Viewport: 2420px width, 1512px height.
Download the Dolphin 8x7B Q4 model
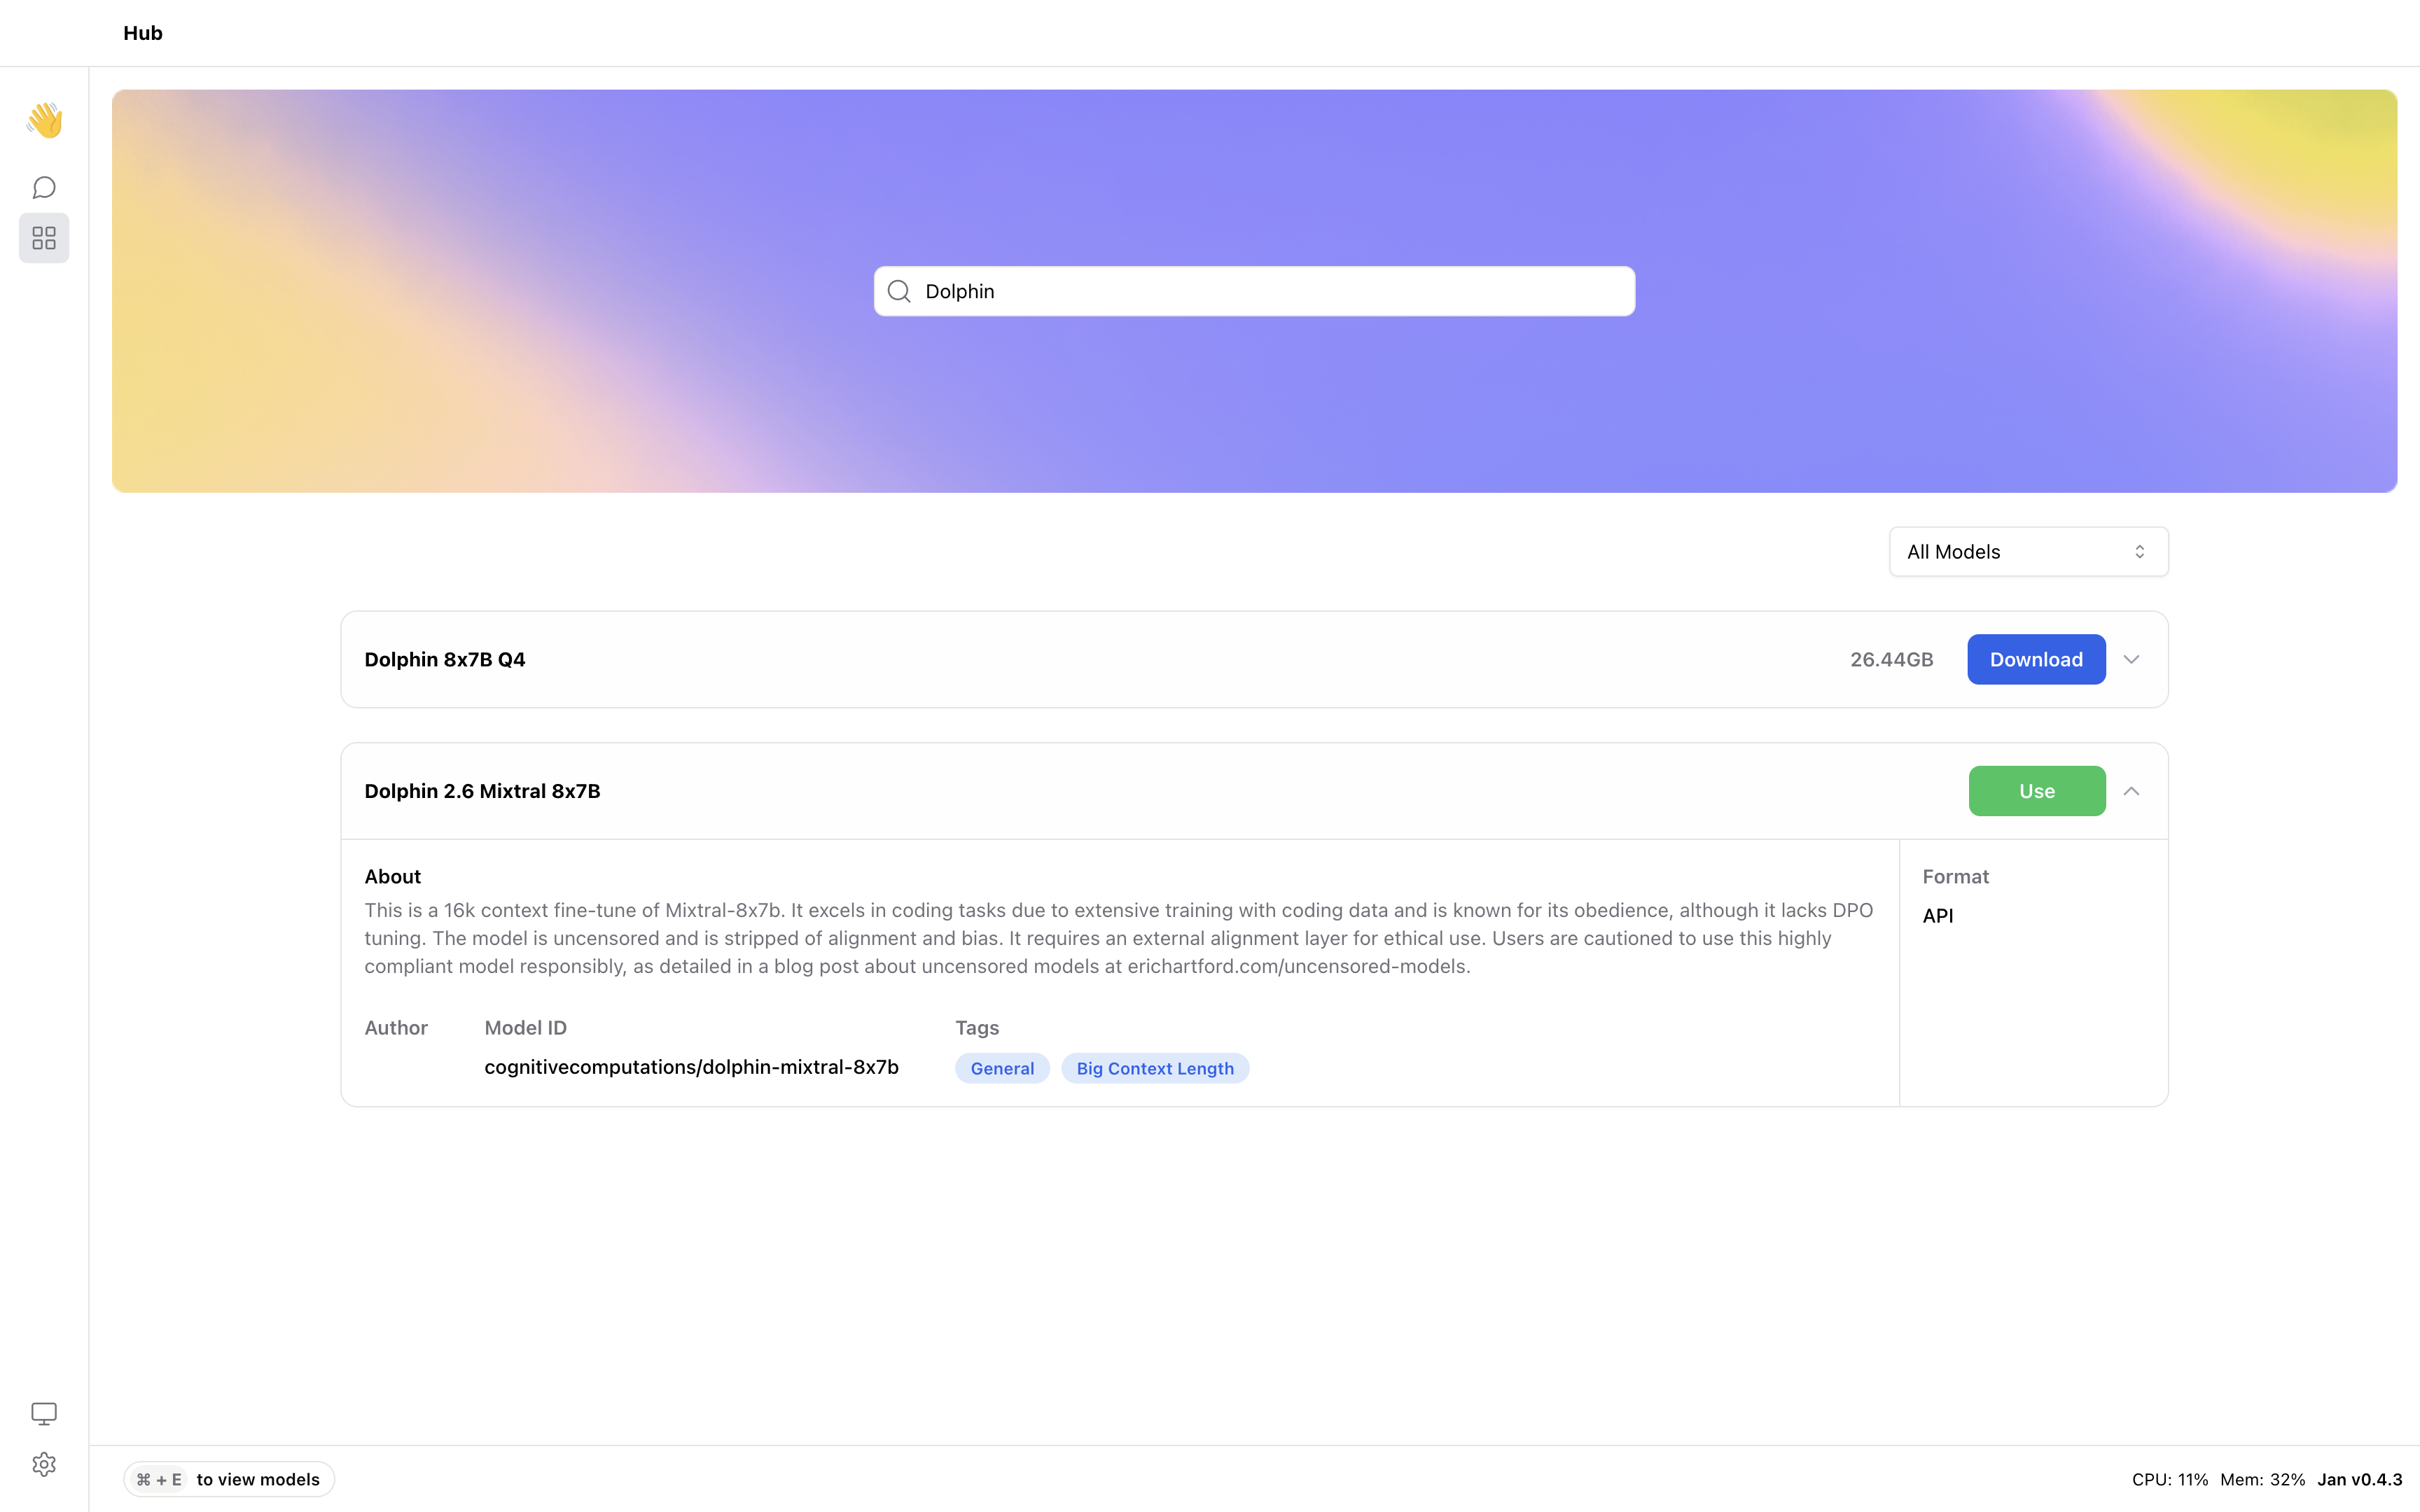[x=2035, y=659]
